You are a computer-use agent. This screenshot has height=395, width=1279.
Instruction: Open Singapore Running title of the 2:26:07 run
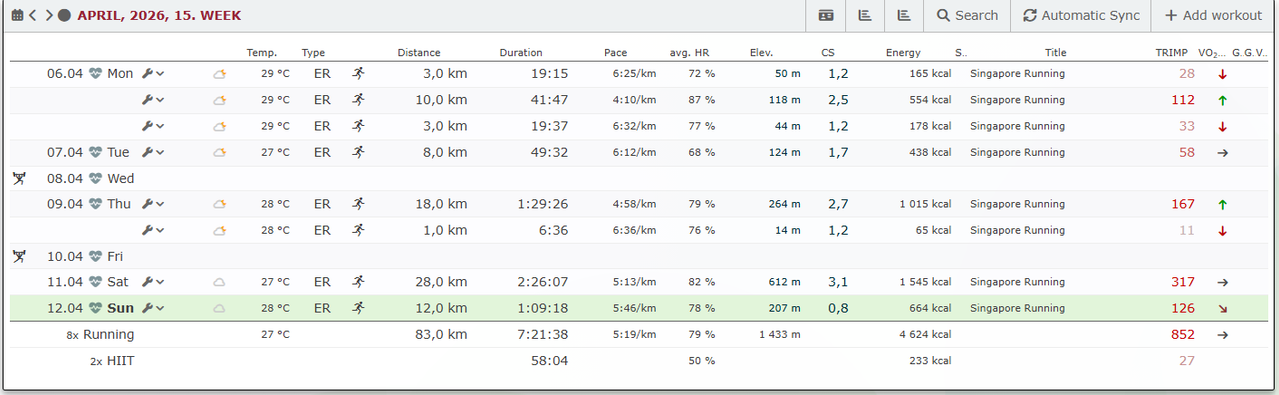tap(1017, 282)
